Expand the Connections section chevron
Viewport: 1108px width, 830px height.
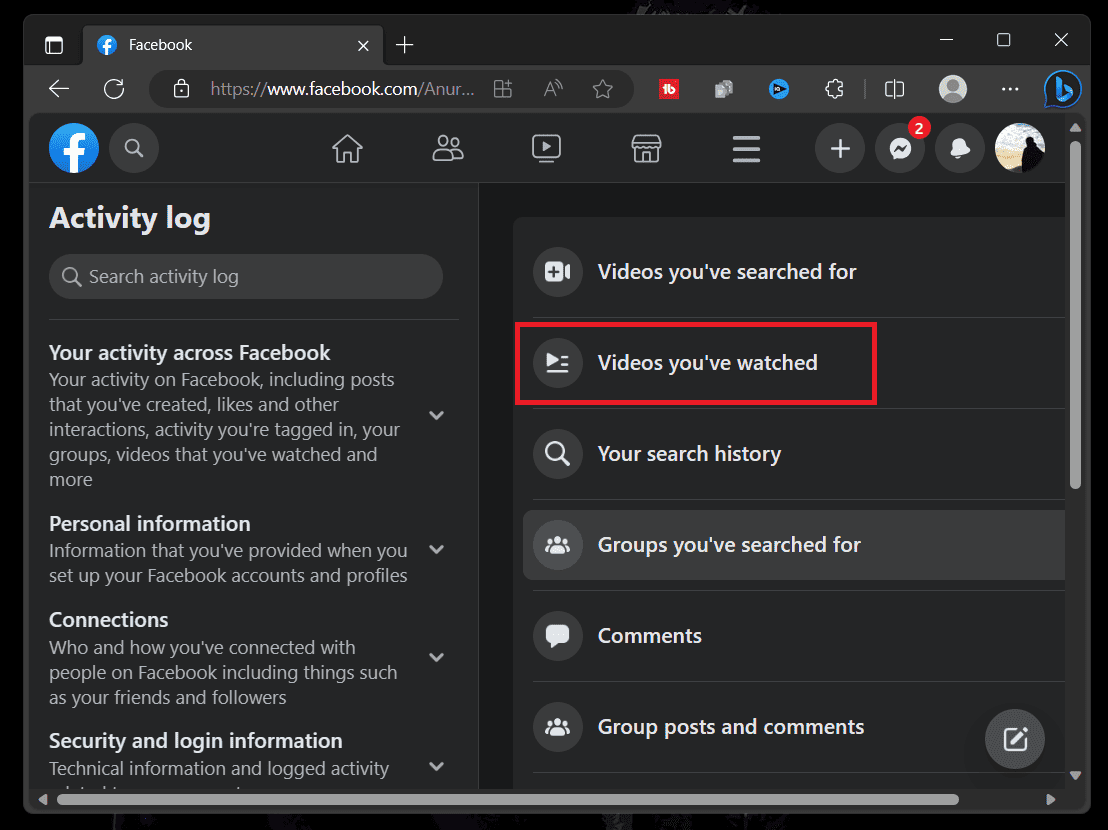(437, 658)
